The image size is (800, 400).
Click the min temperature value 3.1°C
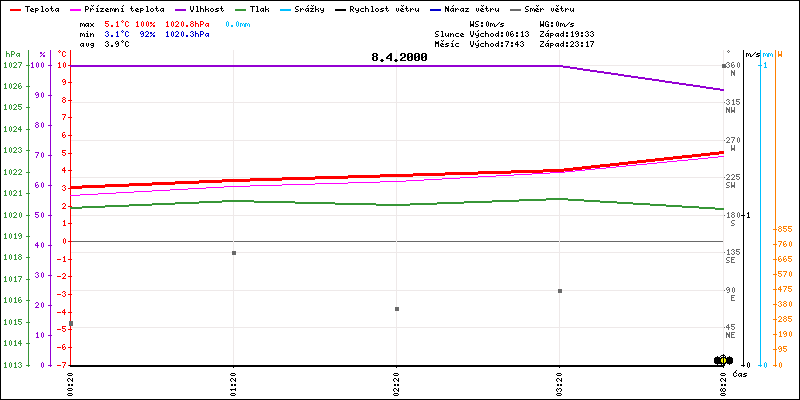[x=118, y=34]
